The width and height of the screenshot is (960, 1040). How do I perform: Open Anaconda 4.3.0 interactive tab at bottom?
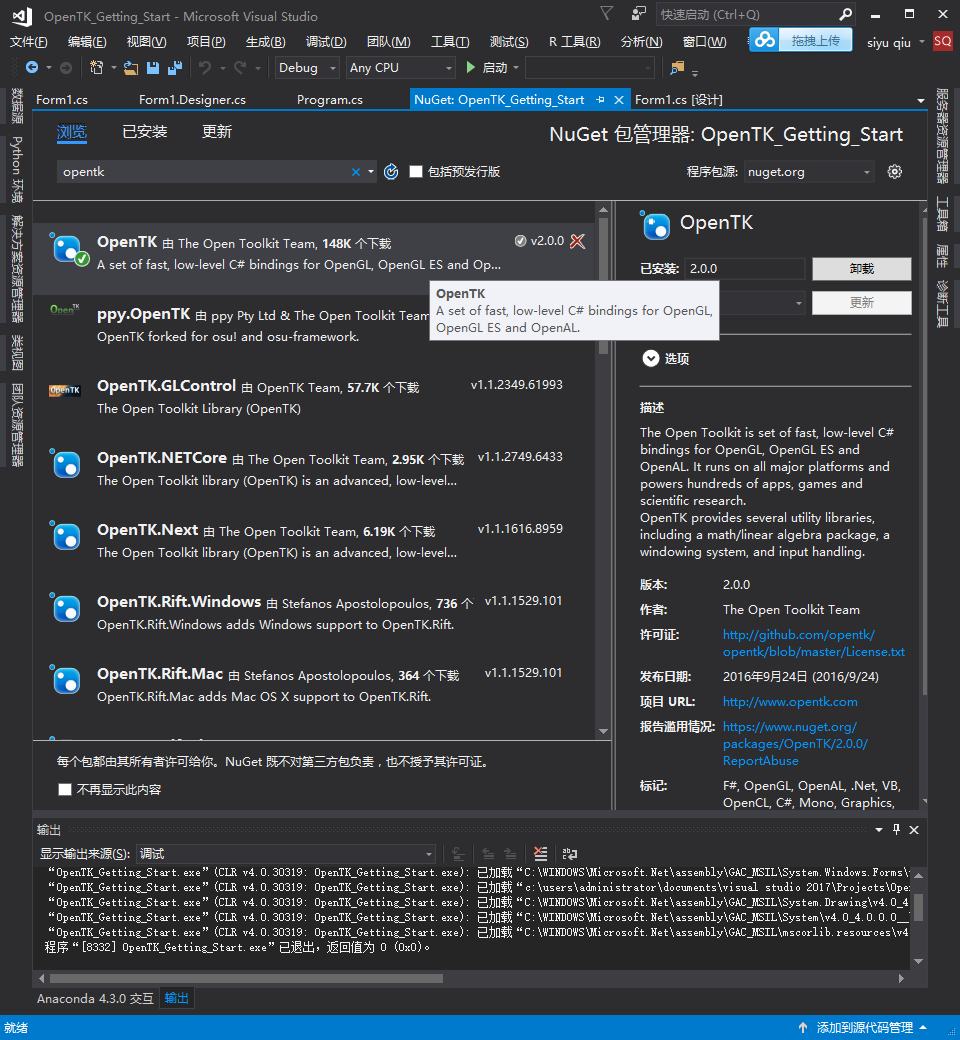pos(95,998)
